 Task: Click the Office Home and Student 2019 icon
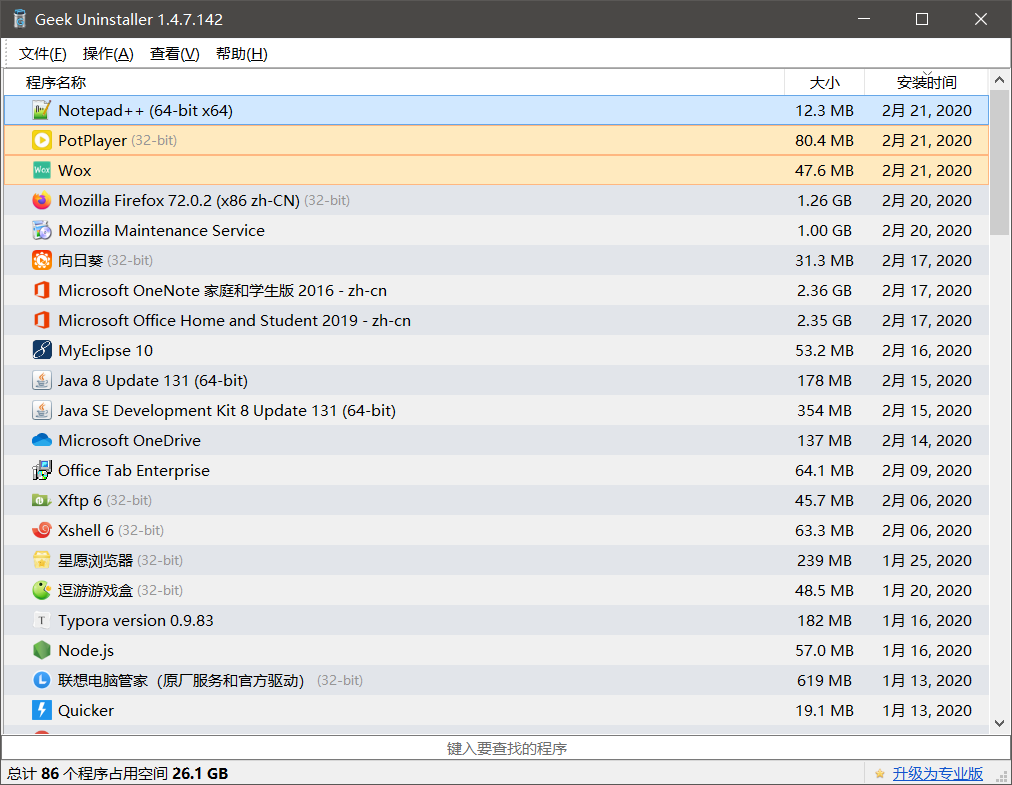[42, 320]
